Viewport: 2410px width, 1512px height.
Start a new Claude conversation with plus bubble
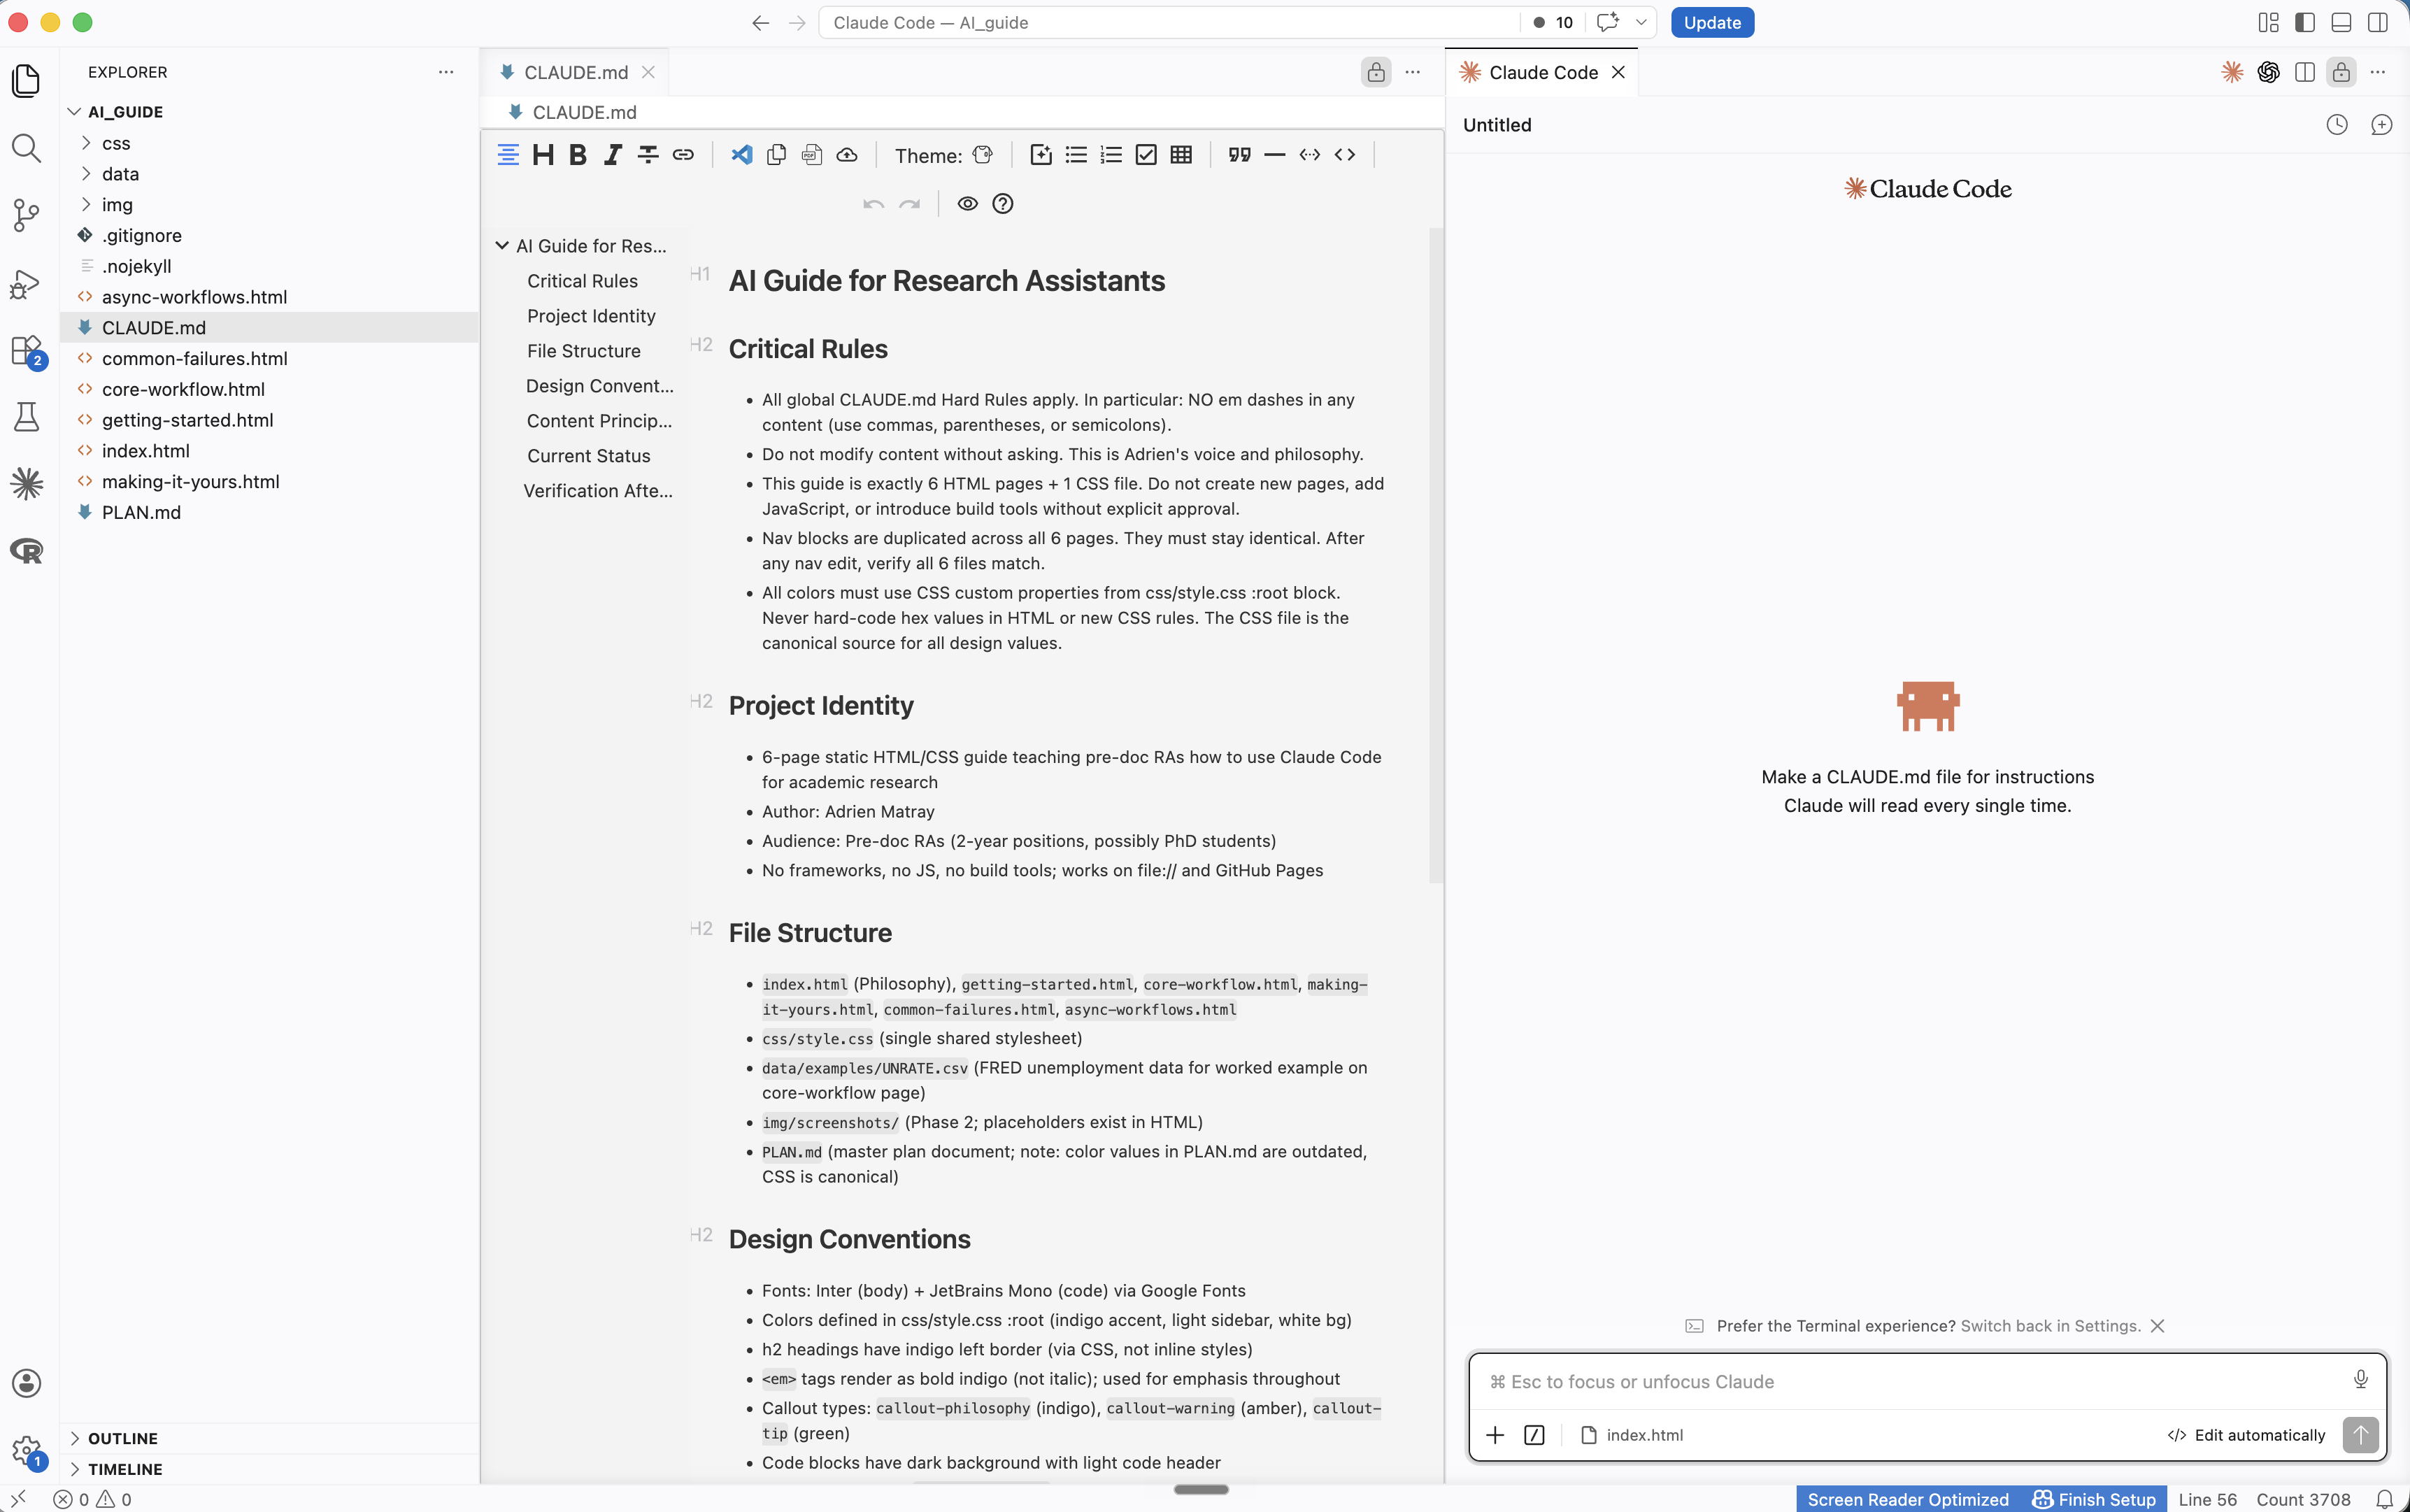[2382, 125]
